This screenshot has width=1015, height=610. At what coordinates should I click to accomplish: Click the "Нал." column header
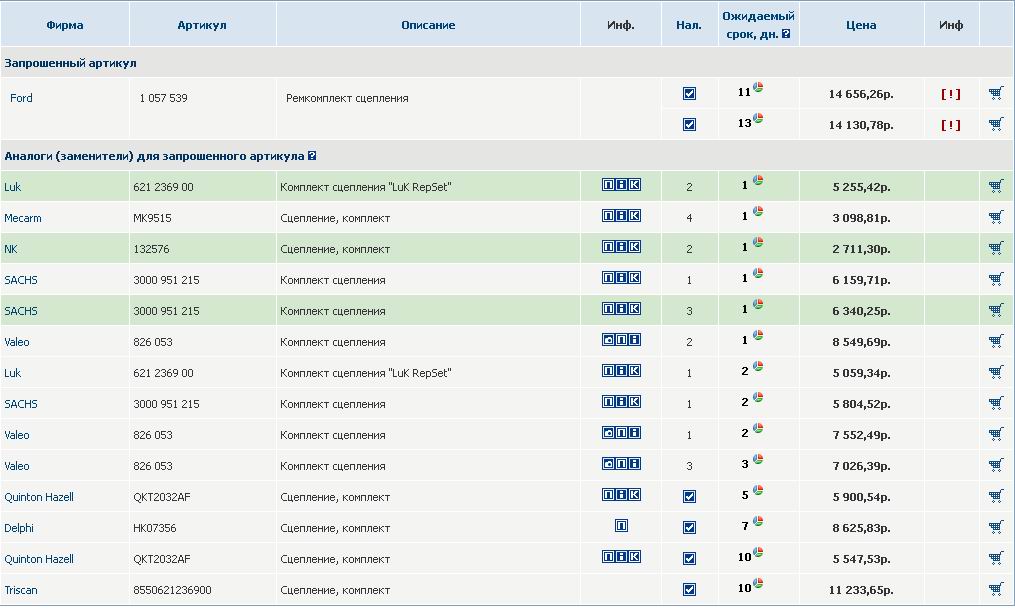click(x=689, y=25)
